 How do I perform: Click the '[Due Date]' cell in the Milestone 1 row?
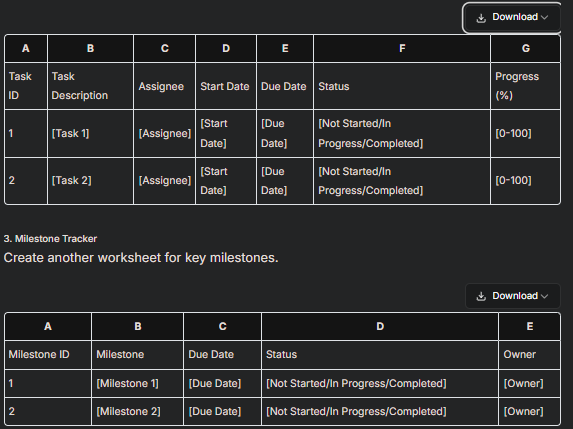(222, 383)
